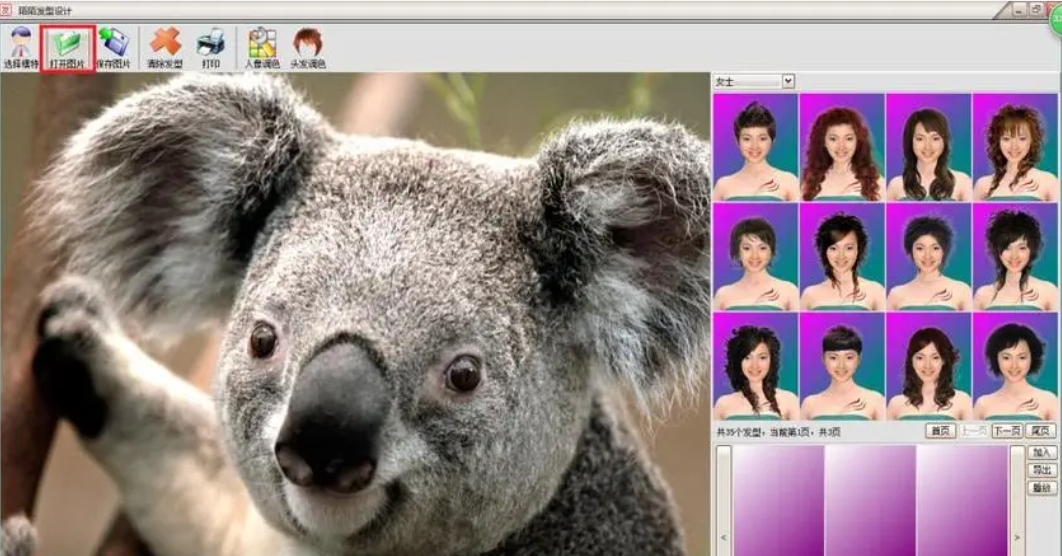Image resolution: width=1062 pixels, height=556 pixels.
Task: Click the middle purple tray slot
Action: [x=870, y=500]
